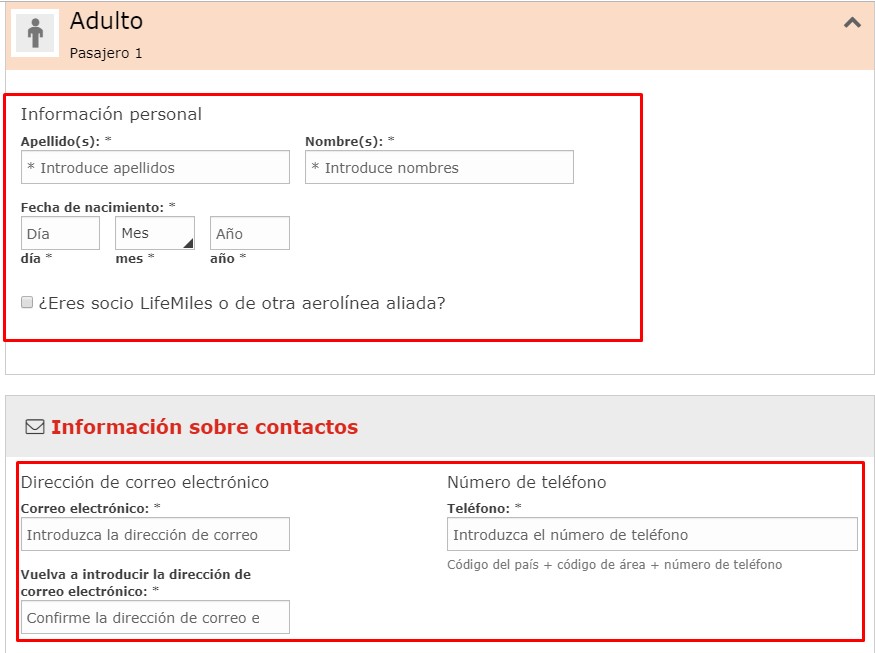
Task: Click the confirm email address field
Action: click(155, 617)
